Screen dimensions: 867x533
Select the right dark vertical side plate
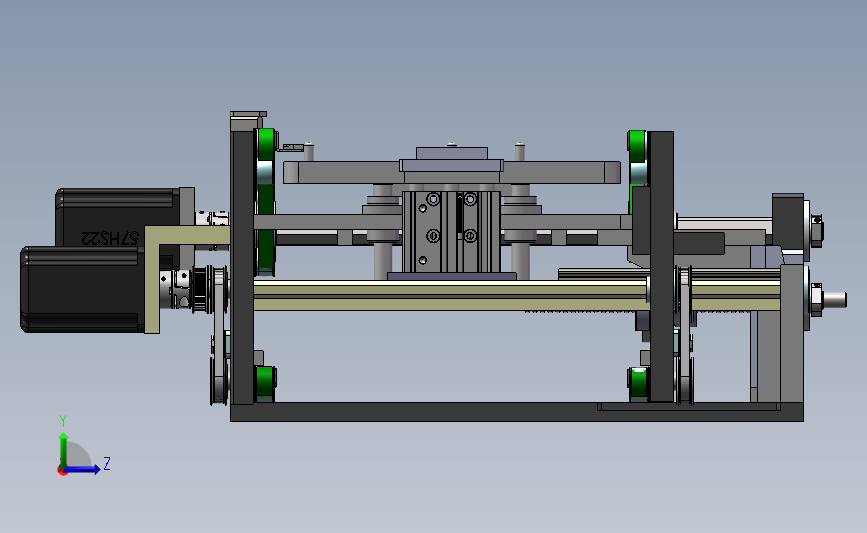661,266
